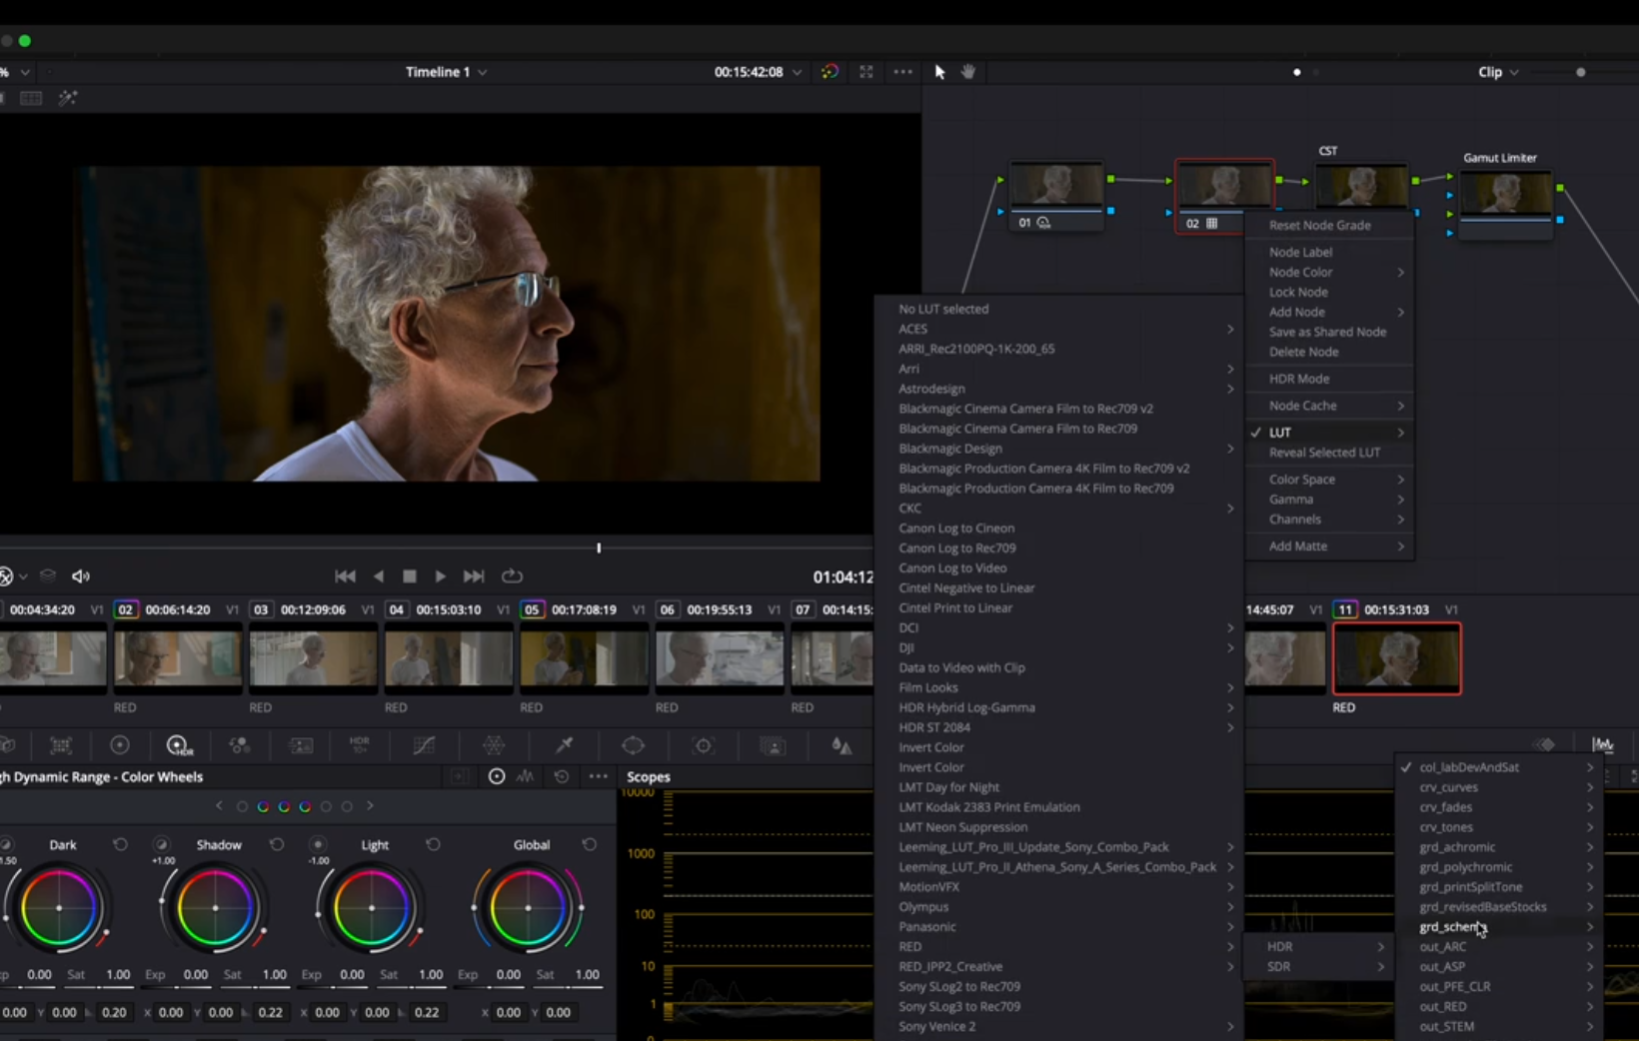Toggle the Dark zone enable dot
1639x1041 pixels.
pos(6,845)
